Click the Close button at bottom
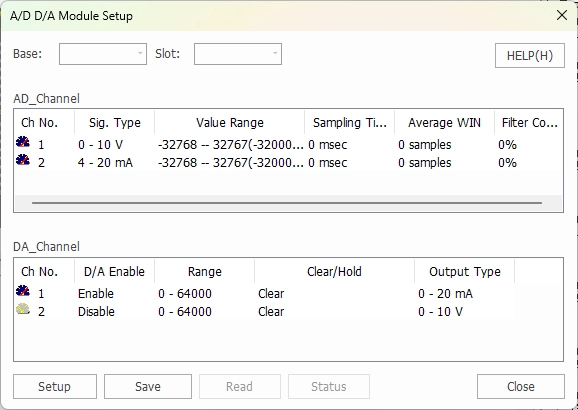Image resolution: width=578 pixels, height=410 pixels. [x=520, y=386]
